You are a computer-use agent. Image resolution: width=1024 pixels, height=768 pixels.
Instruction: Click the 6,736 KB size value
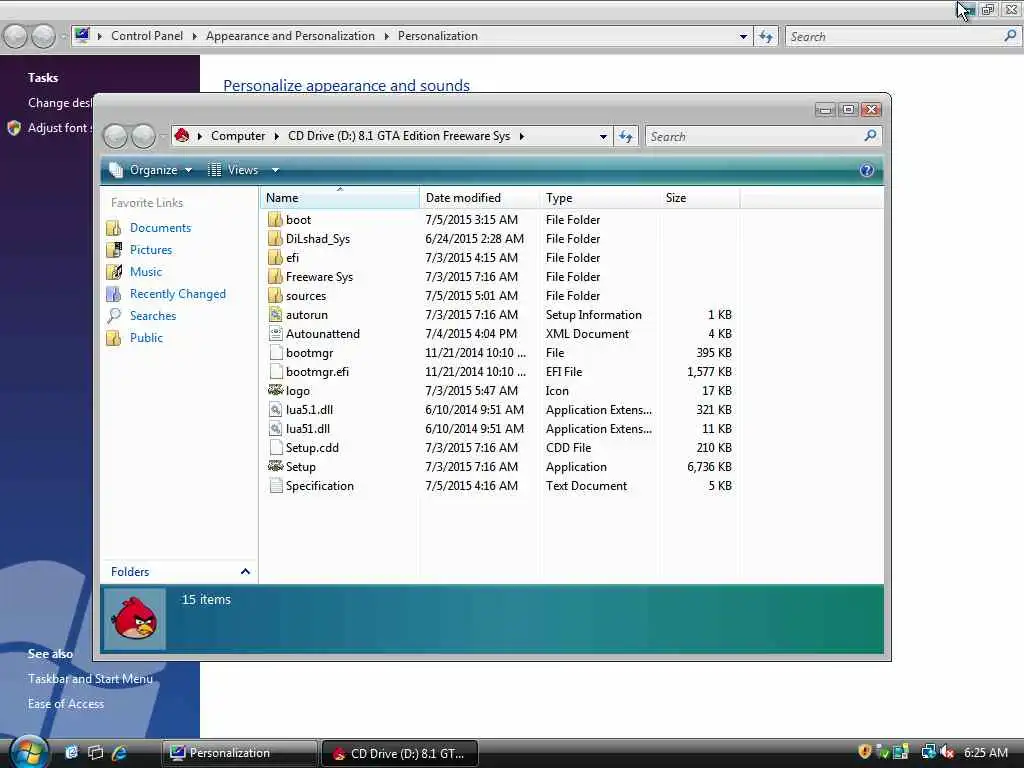coord(709,466)
